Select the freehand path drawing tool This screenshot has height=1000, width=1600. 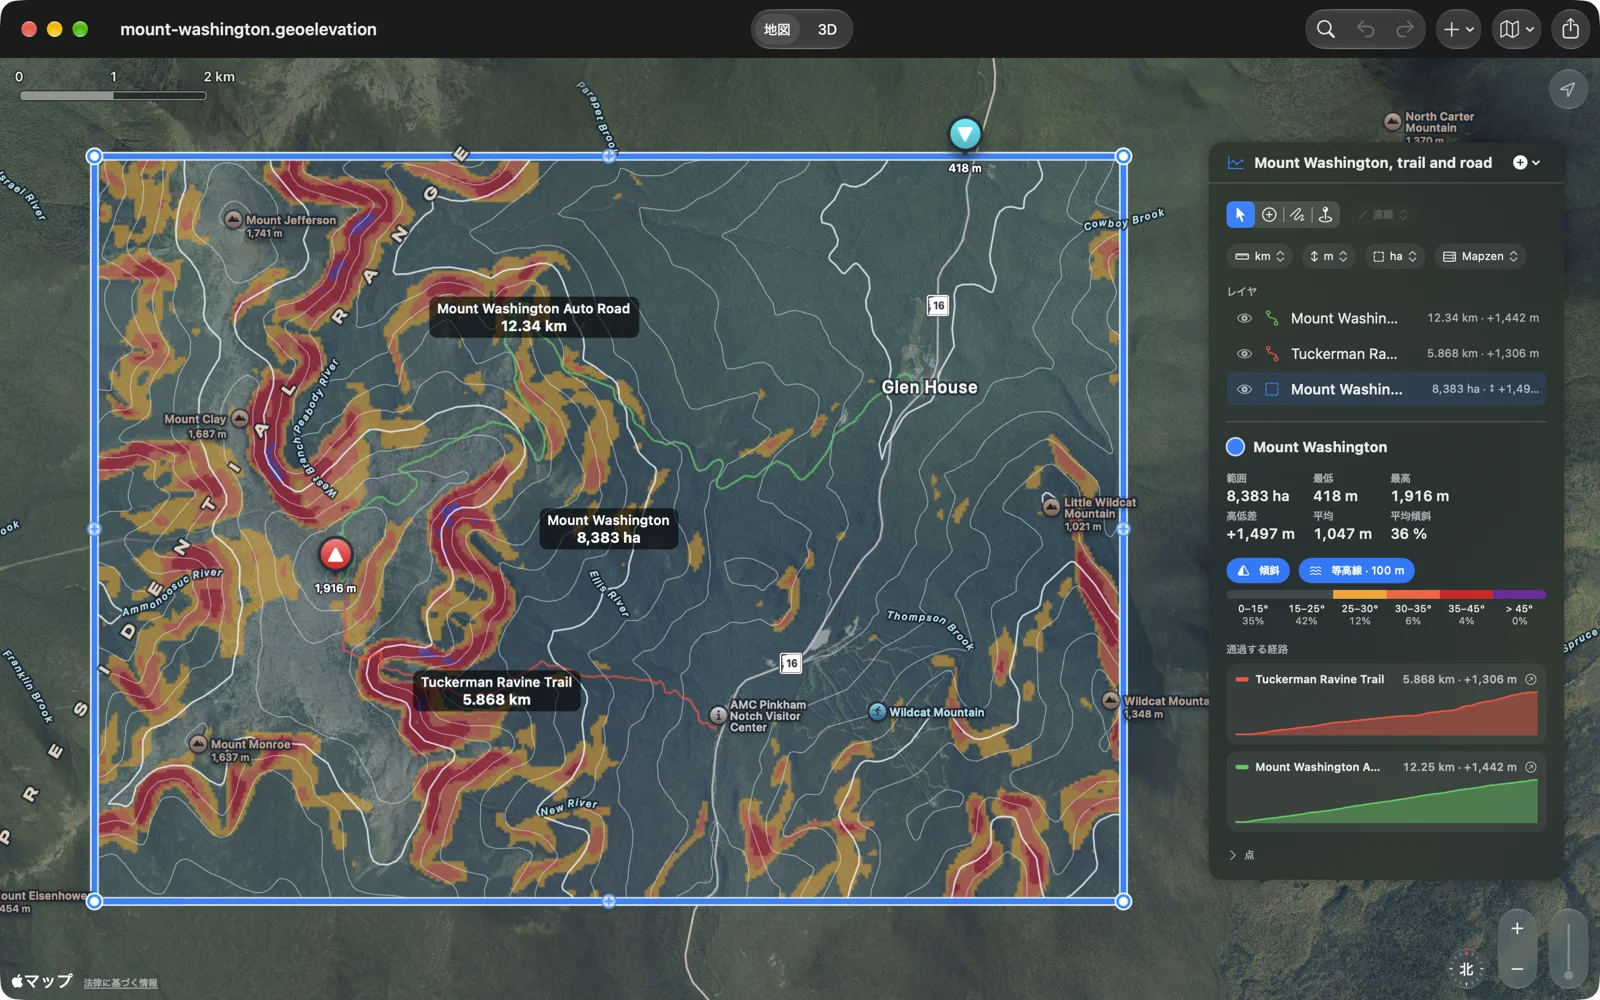(x=1297, y=214)
